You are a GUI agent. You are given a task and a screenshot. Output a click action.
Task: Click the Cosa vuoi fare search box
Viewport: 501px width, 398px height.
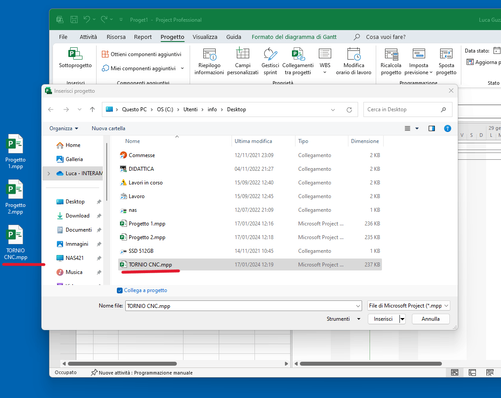tap(386, 37)
